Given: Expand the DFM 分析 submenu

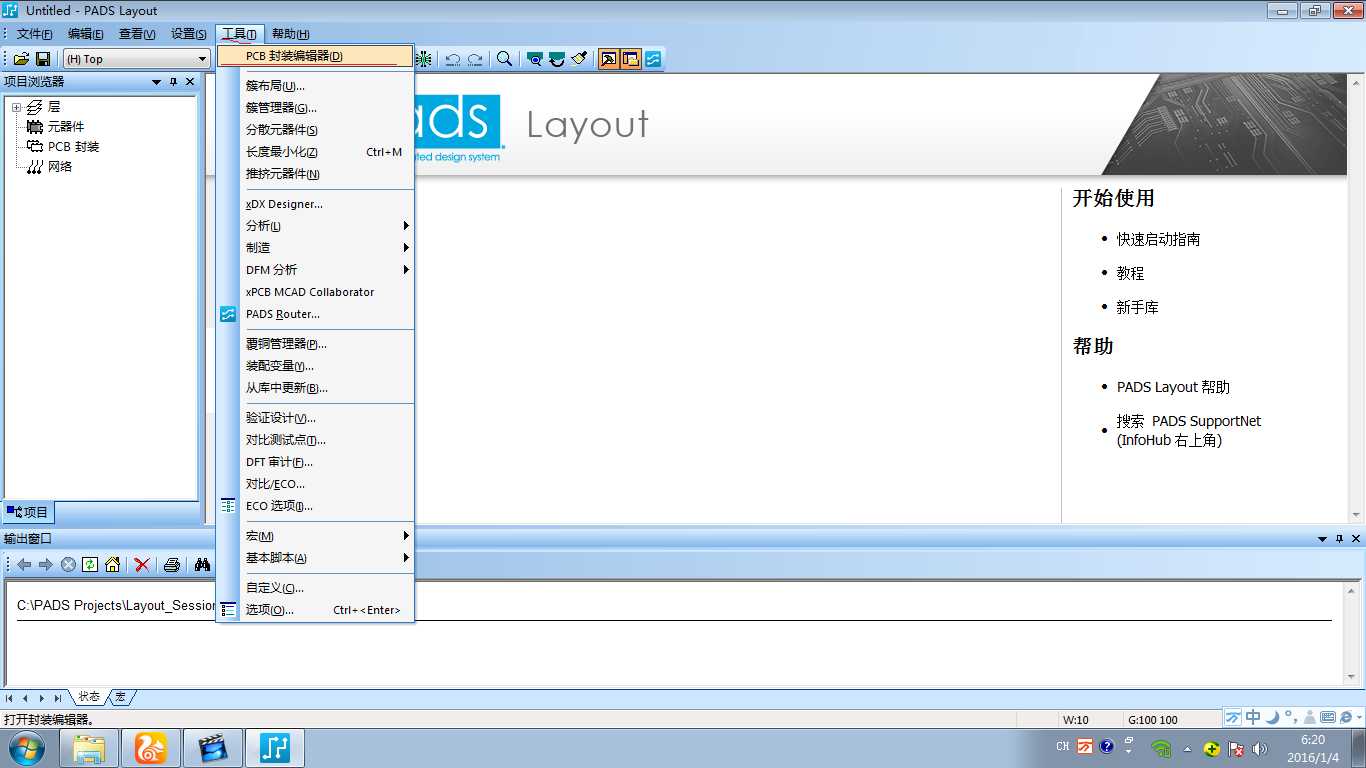Looking at the screenshot, I should click(315, 270).
